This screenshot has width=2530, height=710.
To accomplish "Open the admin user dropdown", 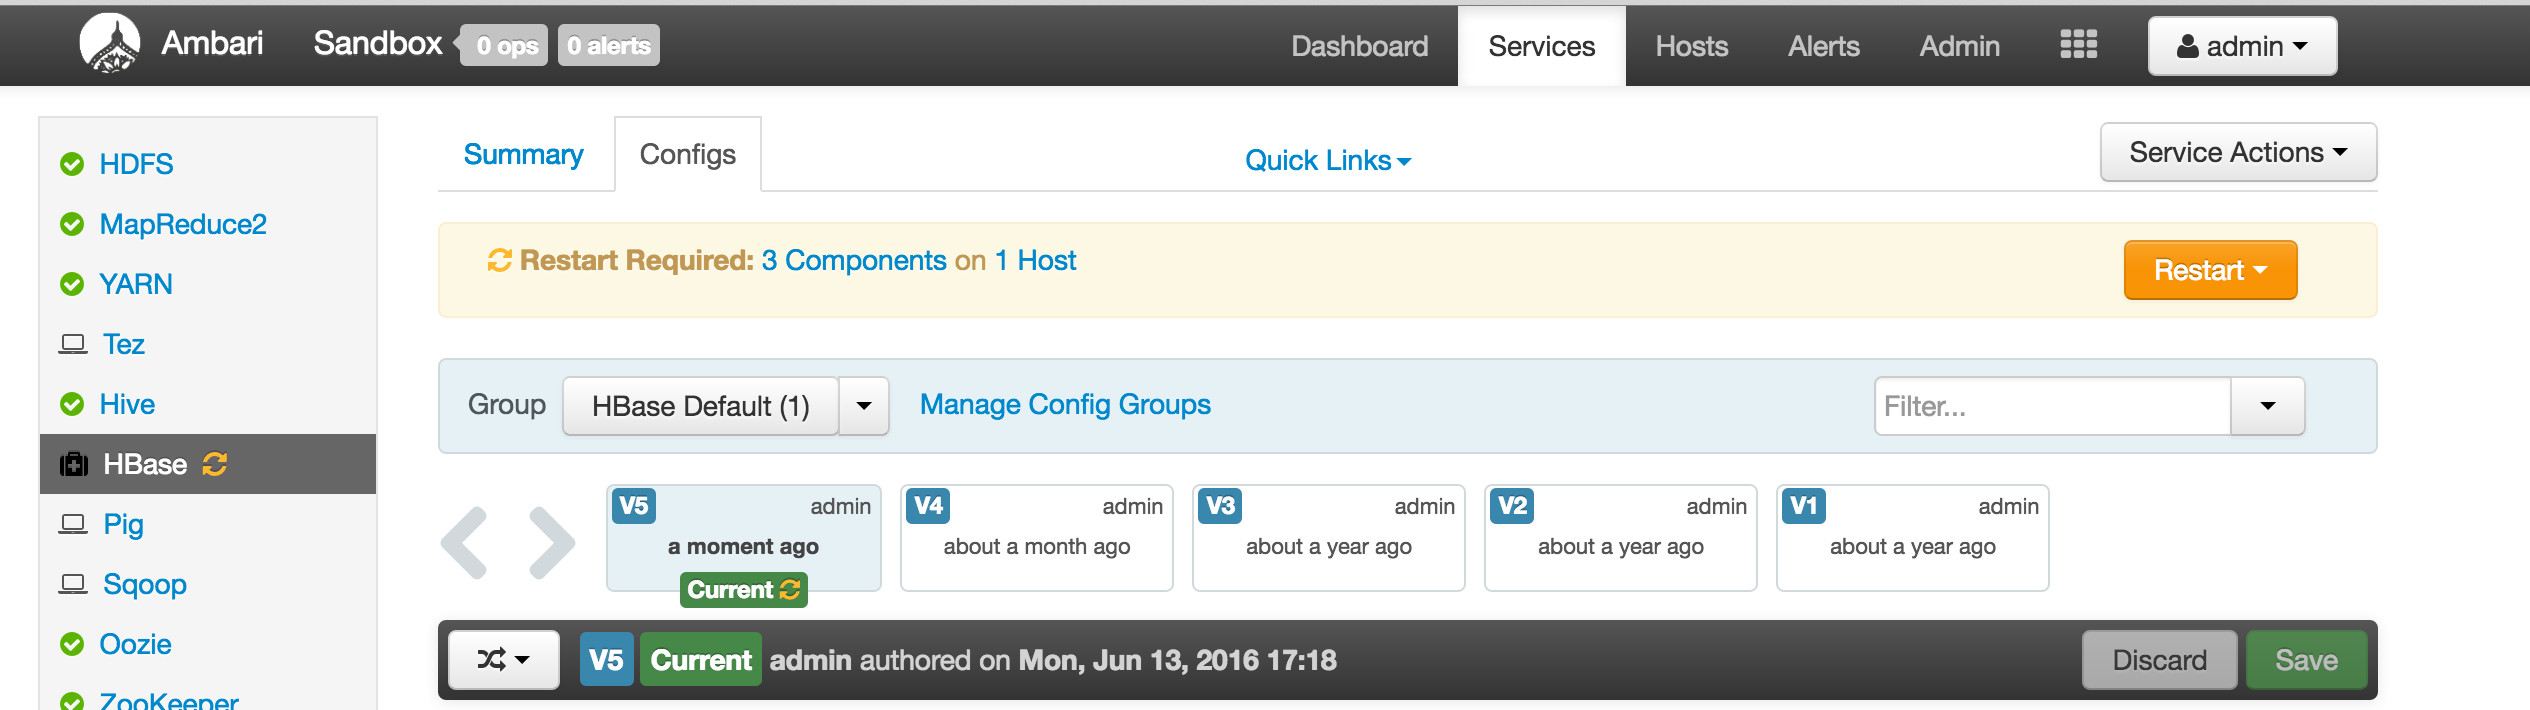I will [2241, 46].
